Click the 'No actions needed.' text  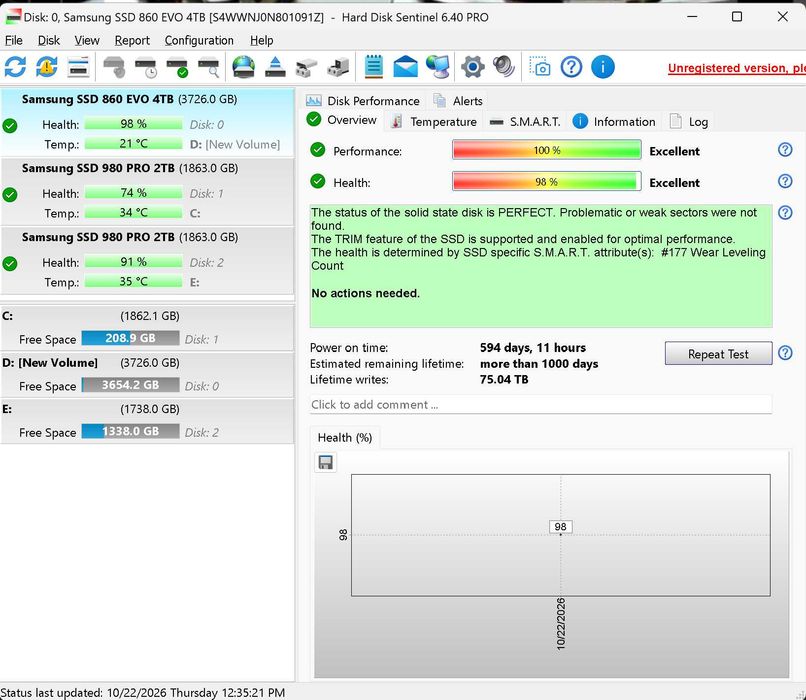pyautogui.click(x=365, y=293)
